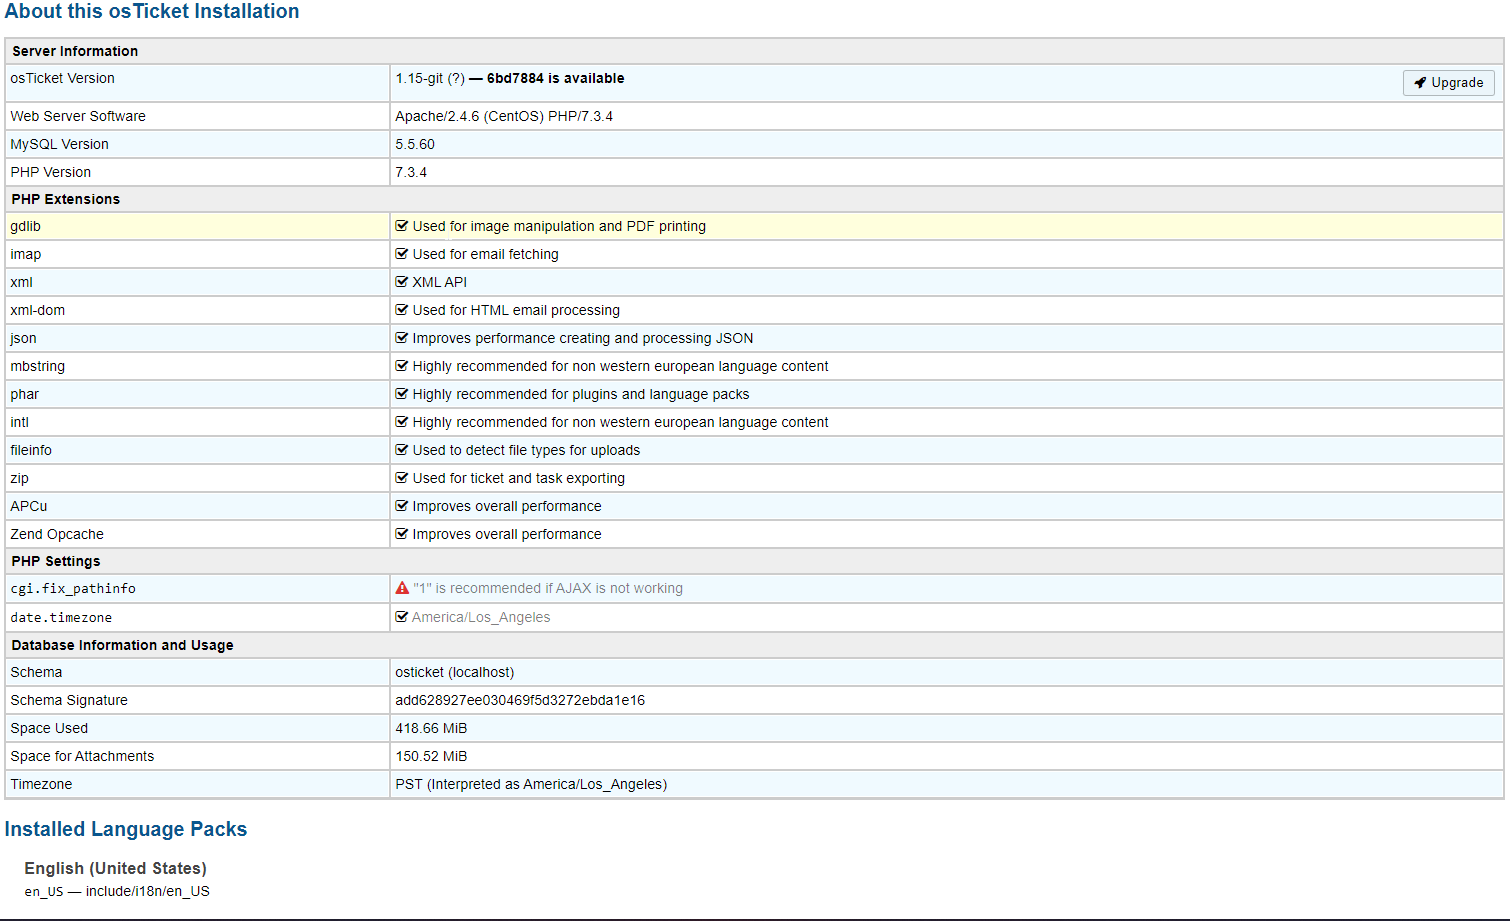Click the rocket icon on Upgrade button
The width and height of the screenshot is (1510, 921).
coord(1420,83)
